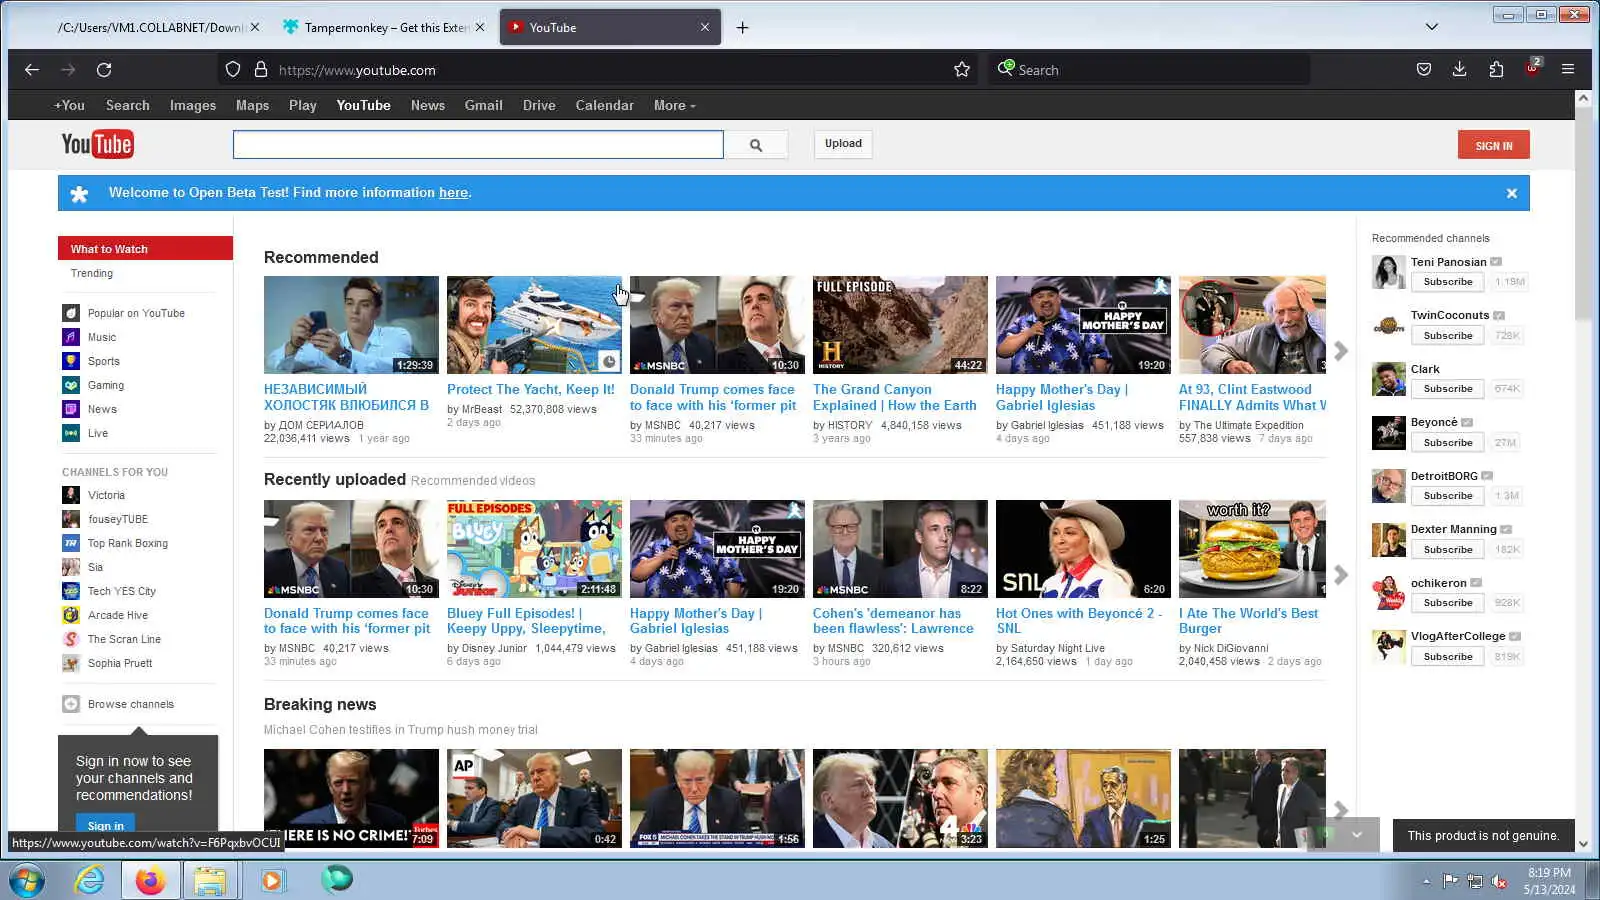Select What to Watch in sidebar

[x=145, y=249]
